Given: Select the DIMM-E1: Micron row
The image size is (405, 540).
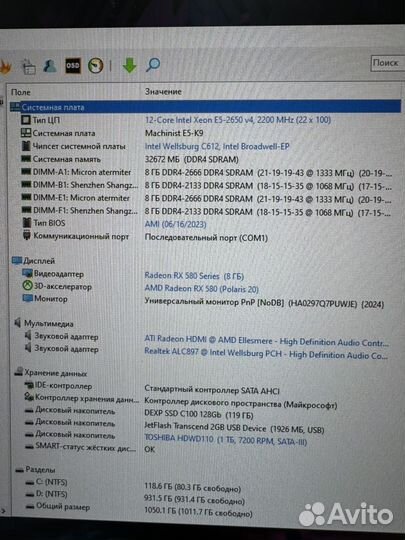Looking at the screenshot, I should pyautogui.click(x=75, y=198).
